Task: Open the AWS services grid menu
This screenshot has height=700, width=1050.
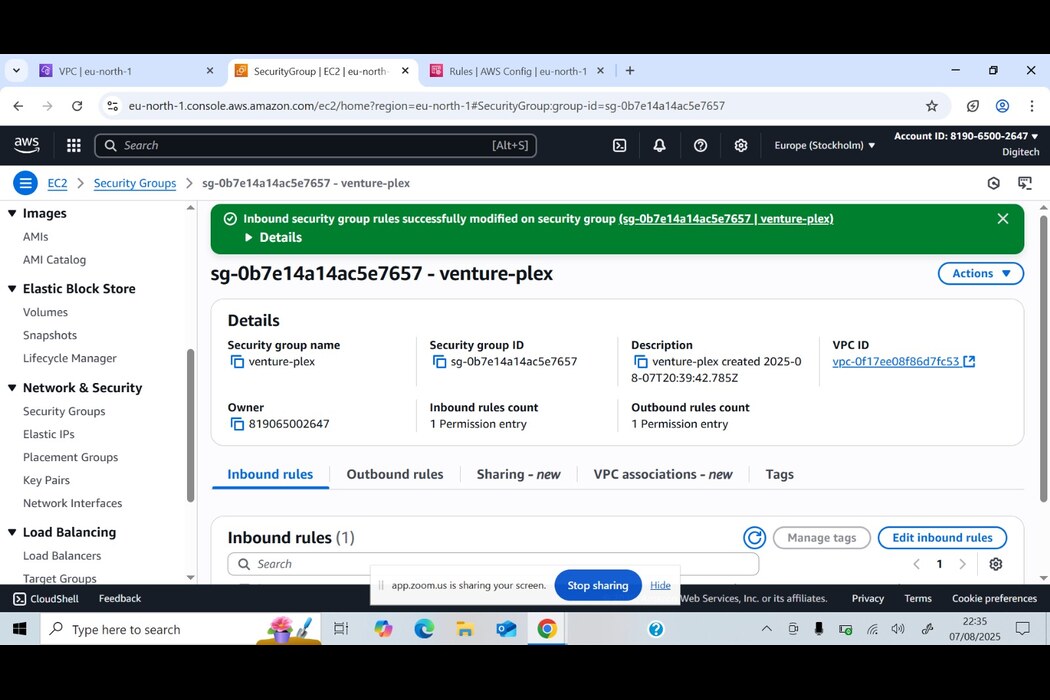Action: point(74,145)
